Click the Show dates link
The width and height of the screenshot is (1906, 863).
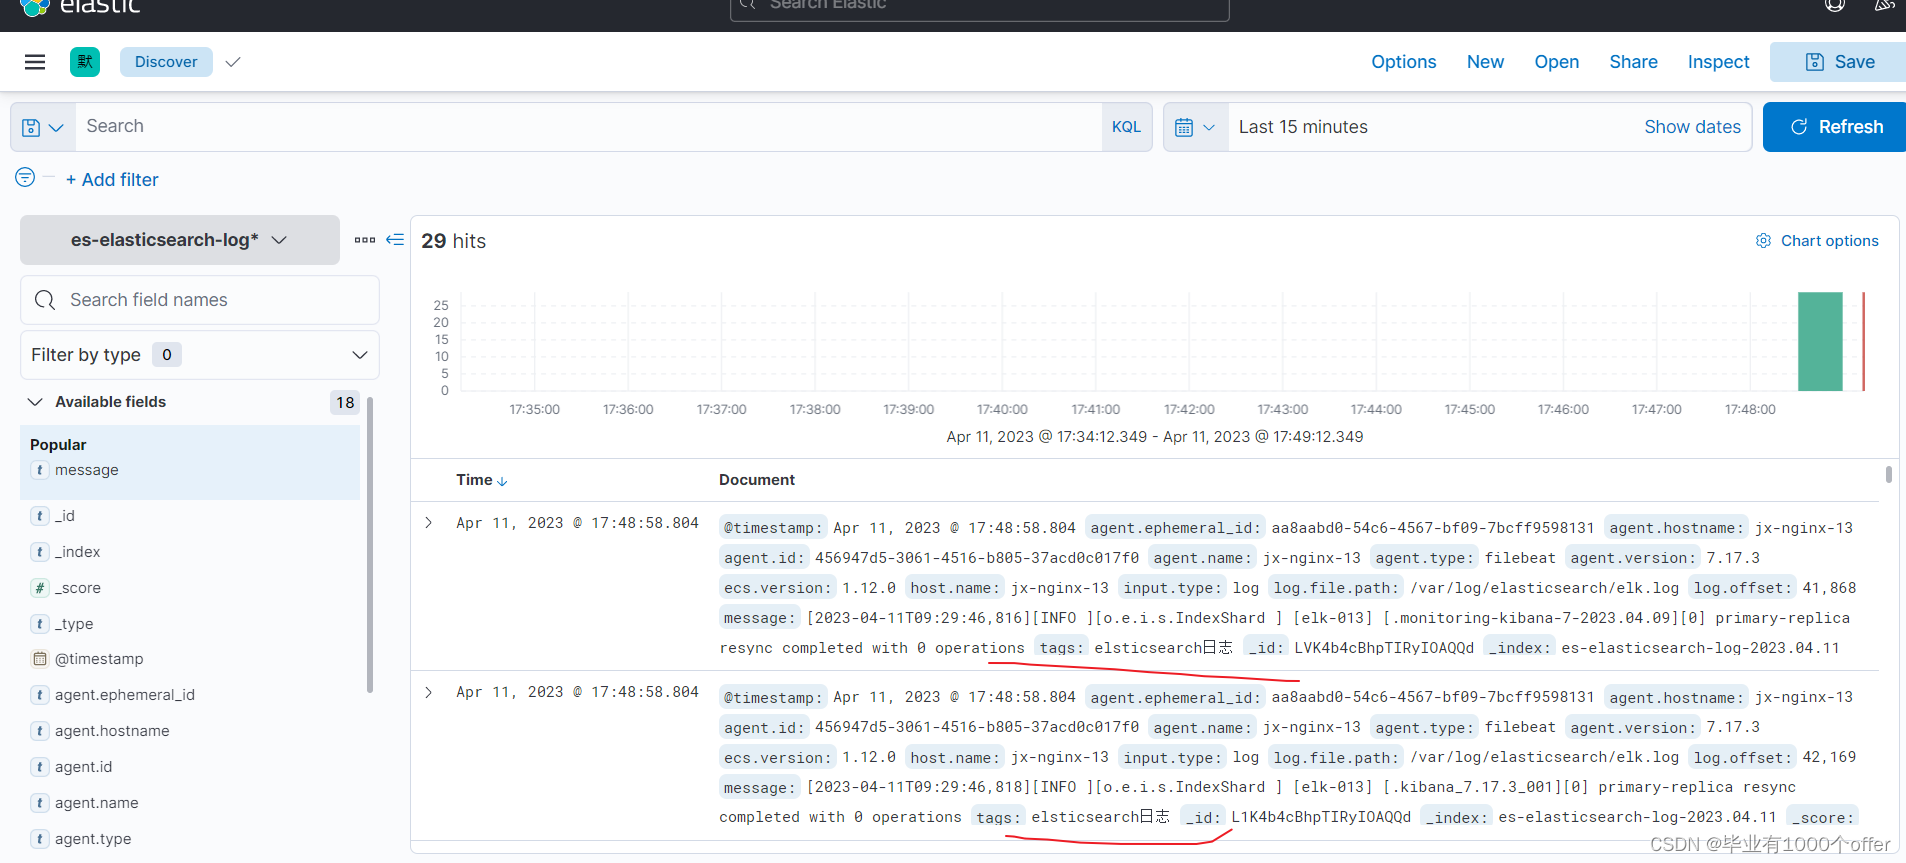[x=1692, y=127]
